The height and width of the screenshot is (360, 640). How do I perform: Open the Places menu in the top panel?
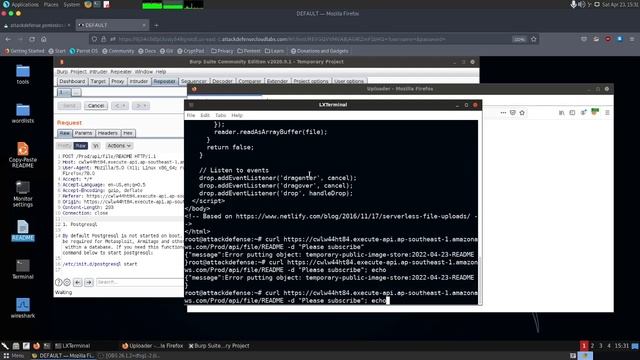click(x=51, y=4)
